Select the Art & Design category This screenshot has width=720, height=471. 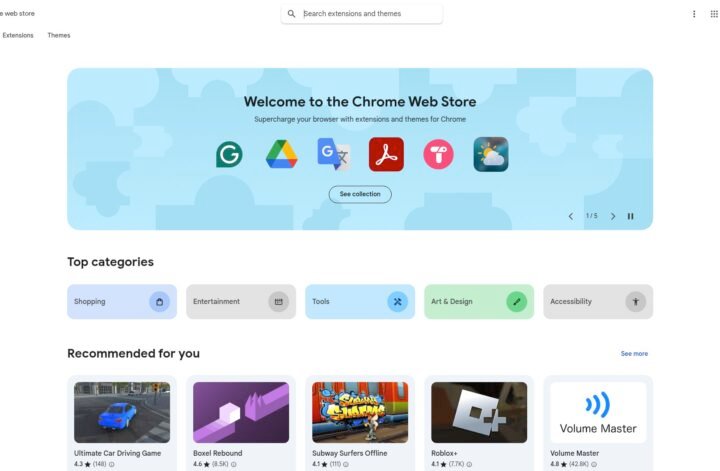click(x=479, y=302)
